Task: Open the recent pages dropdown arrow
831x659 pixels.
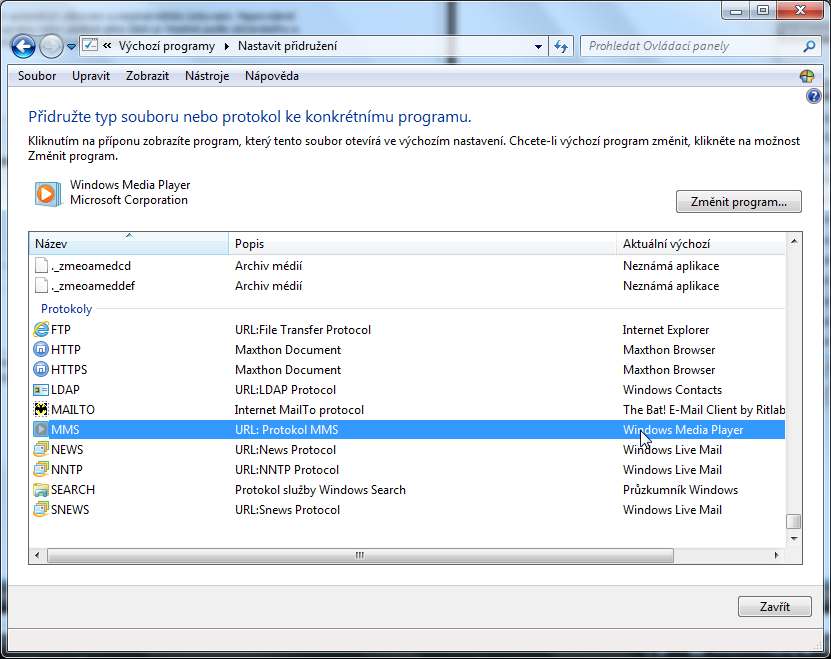Action: pyautogui.click(x=71, y=47)
